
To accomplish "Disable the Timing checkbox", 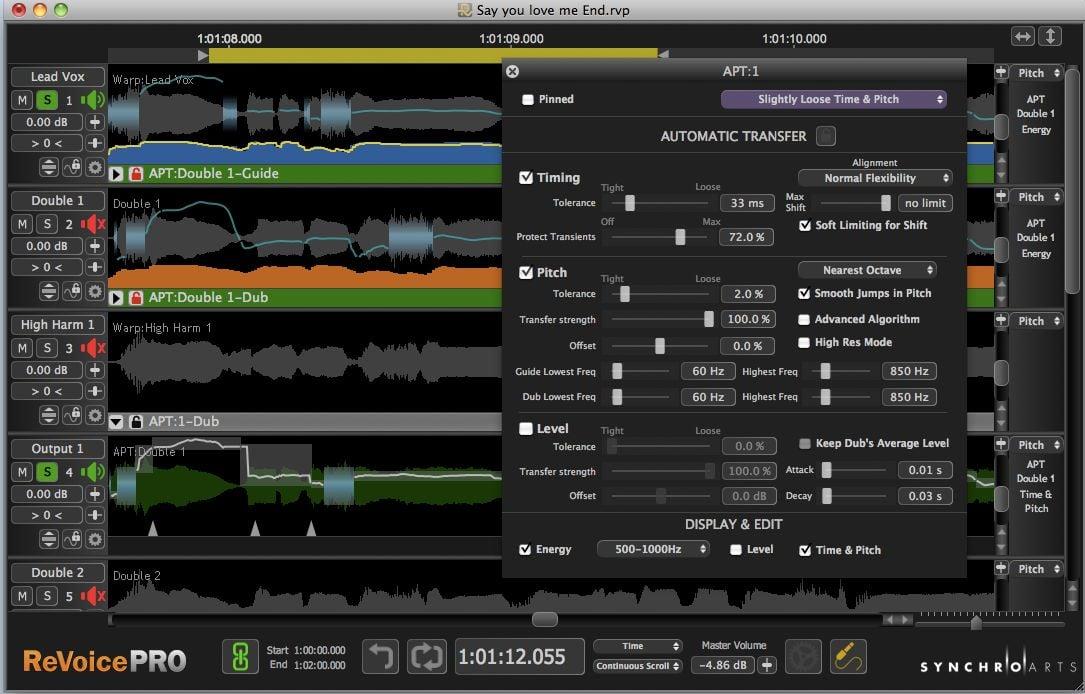I will pyautogui.click(x=526, y=178).
